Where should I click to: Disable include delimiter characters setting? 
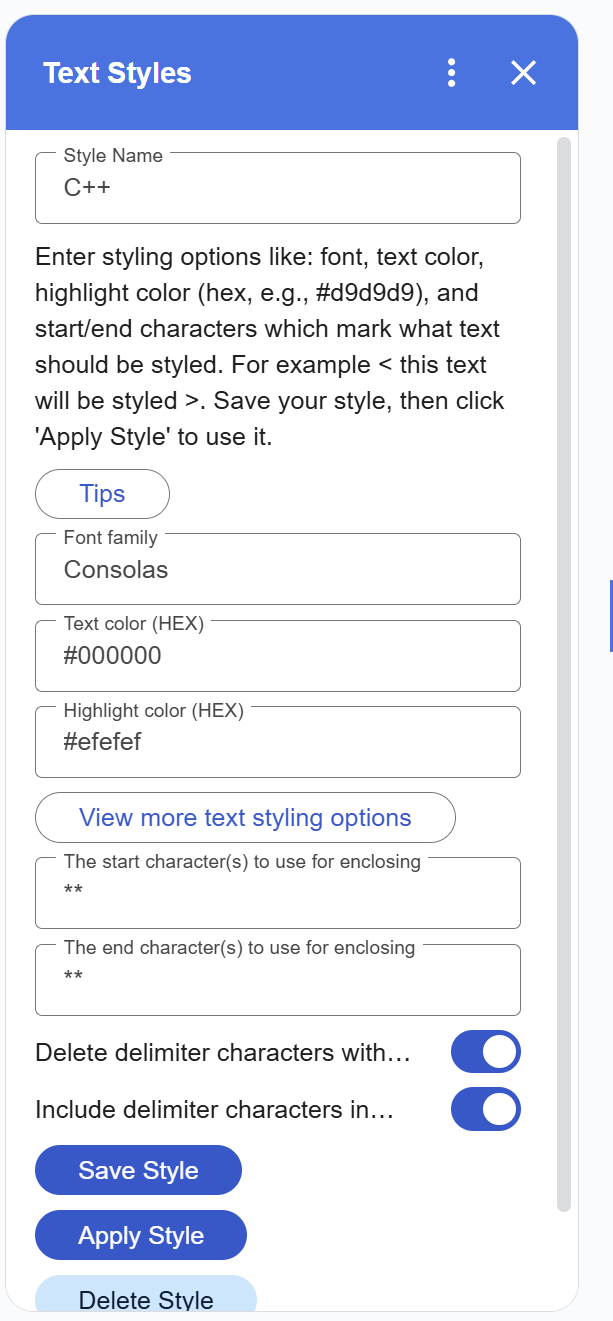[x=485, y=1109]
